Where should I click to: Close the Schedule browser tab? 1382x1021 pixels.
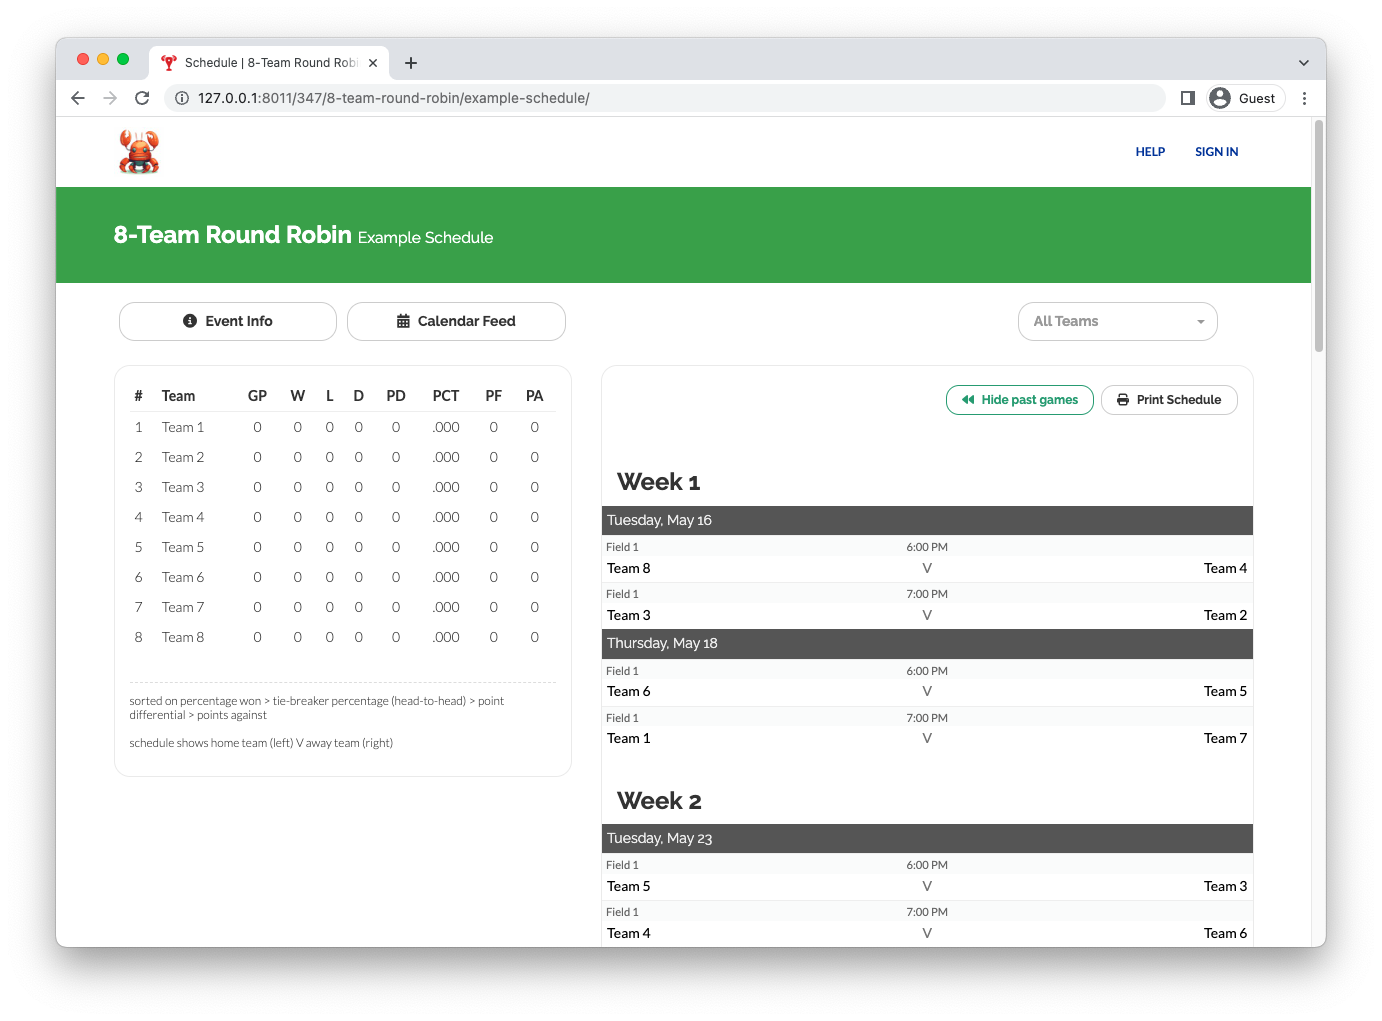(373, 63)
